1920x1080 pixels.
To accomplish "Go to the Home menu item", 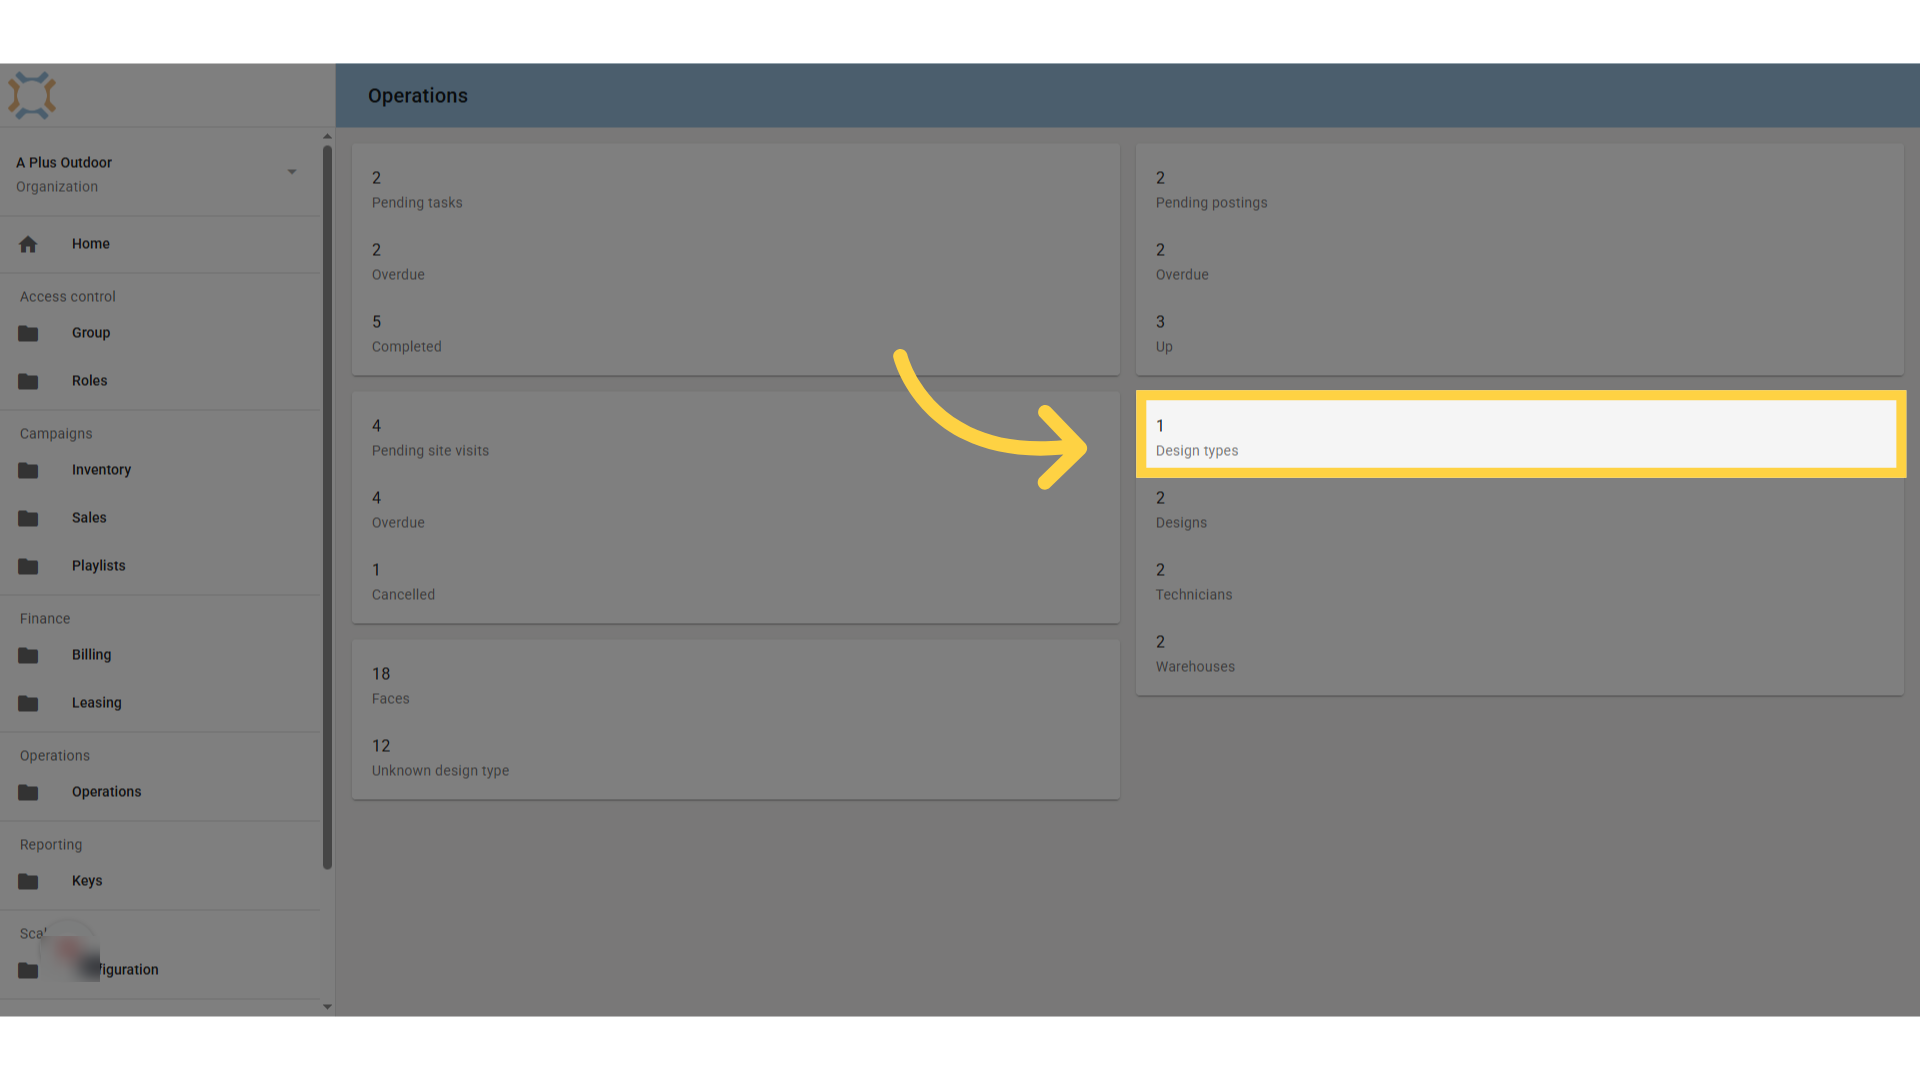I will point(160,244).
